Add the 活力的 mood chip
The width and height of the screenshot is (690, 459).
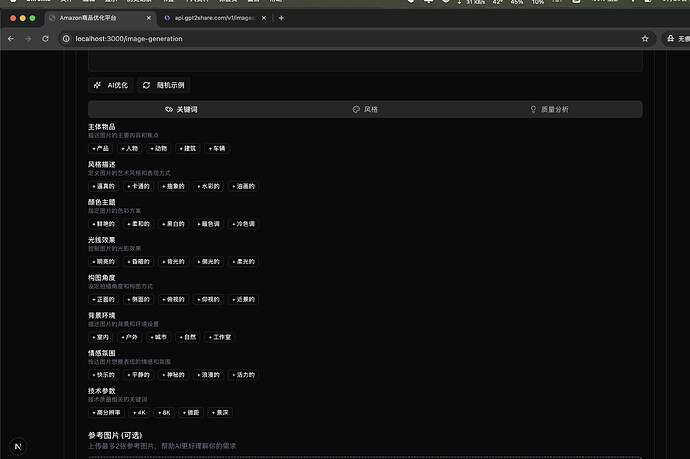pyautogui.click(x=243, y=375)
